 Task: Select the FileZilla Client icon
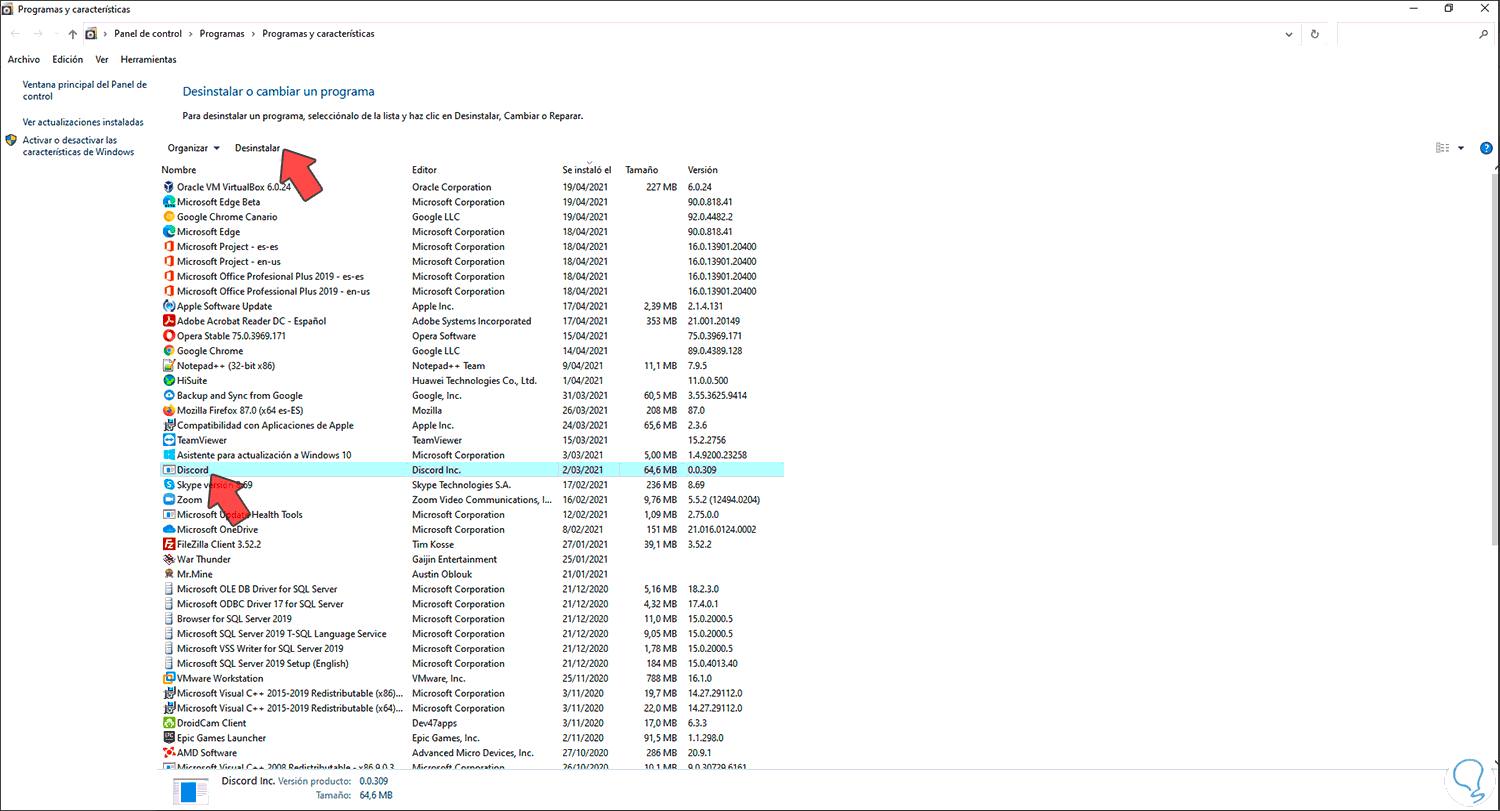(168, 544)
